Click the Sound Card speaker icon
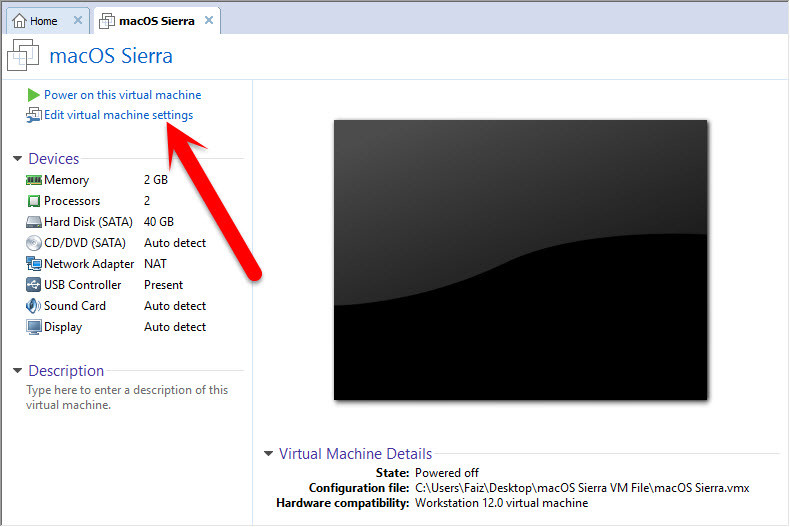Image resolution: width=790 pixels, height=527 pixels. pos(33,306)
